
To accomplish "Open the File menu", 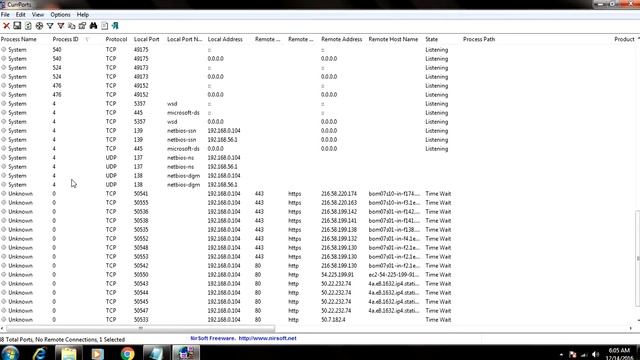I will [5, 14].
